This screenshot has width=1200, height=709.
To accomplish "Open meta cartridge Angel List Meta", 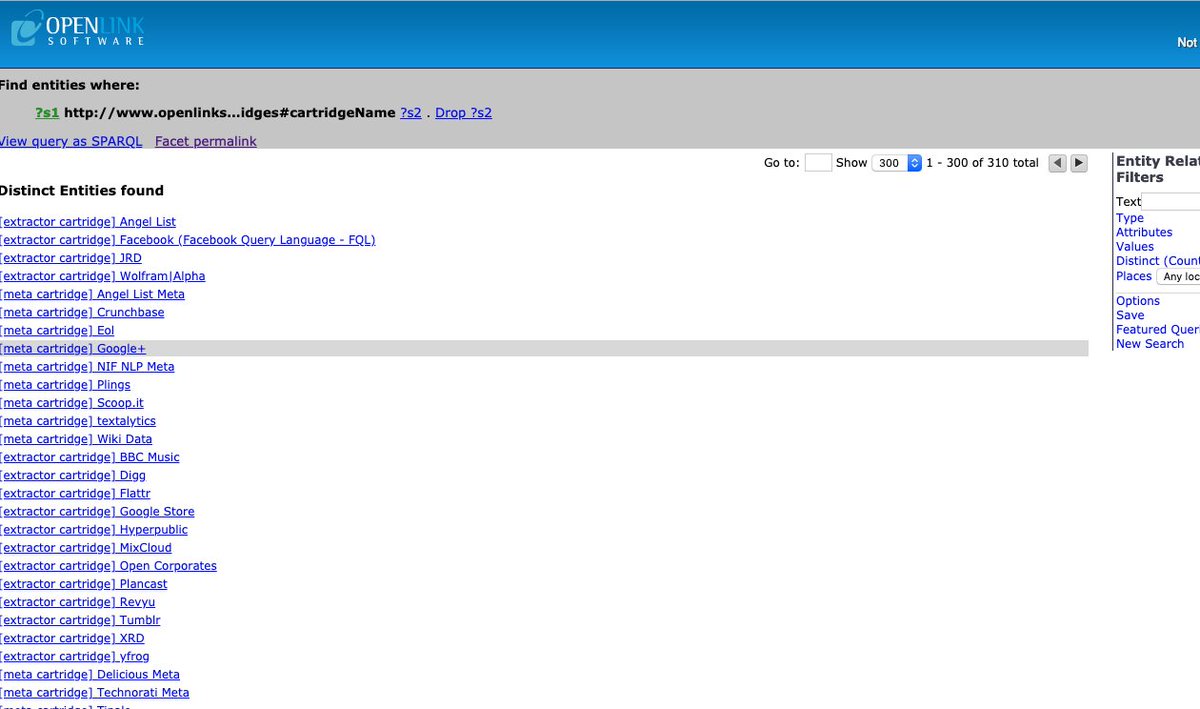I will point(92,294).
